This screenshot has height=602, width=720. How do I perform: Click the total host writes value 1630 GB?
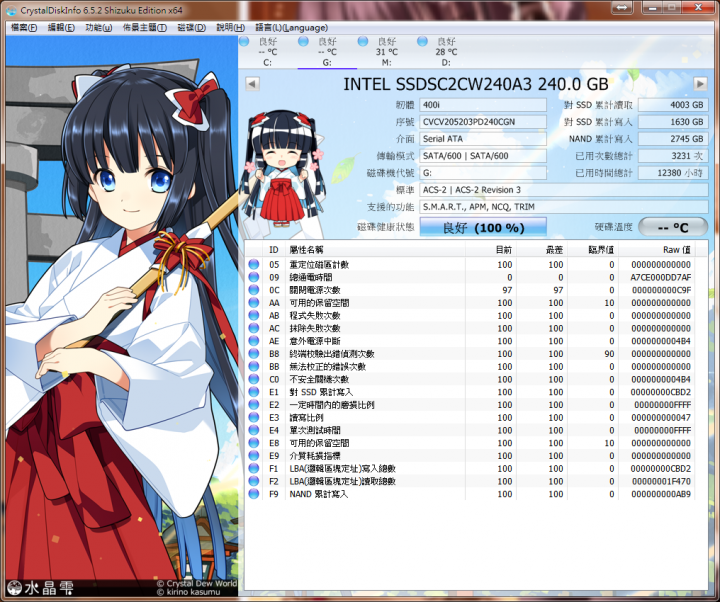[x=673, y=122]
